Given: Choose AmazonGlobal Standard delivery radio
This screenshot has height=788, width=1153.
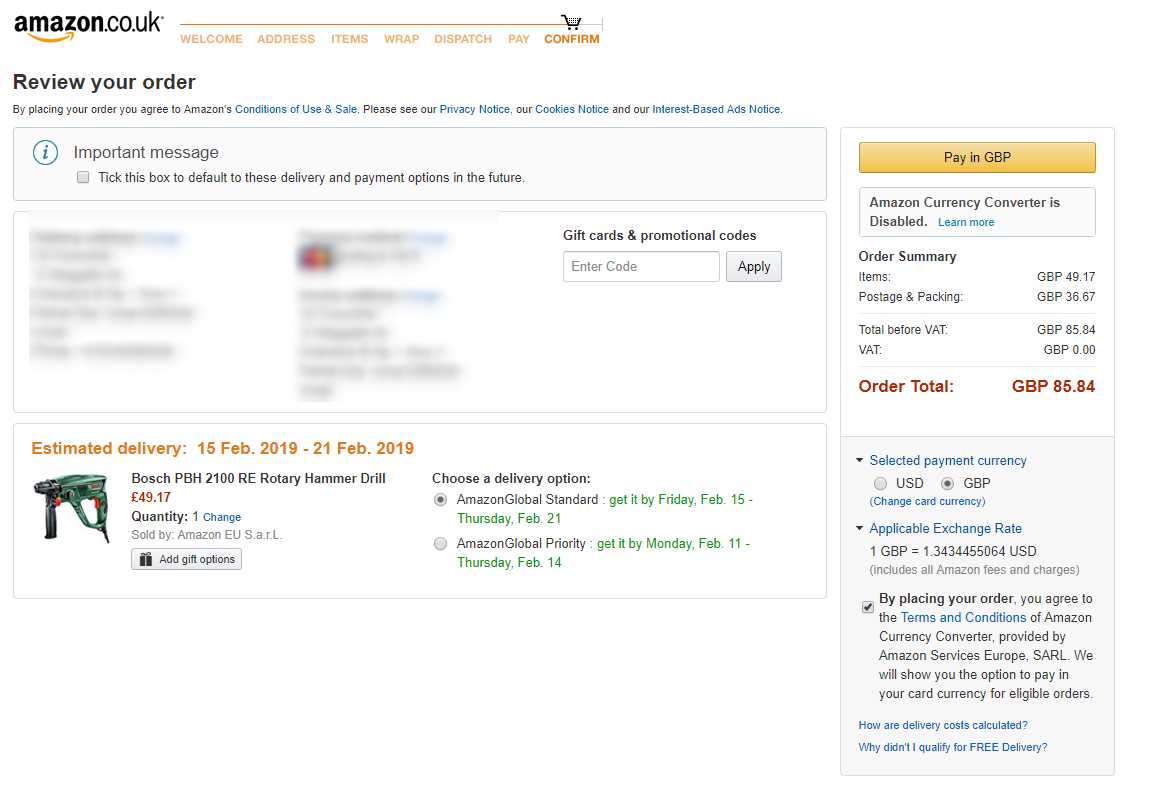Looking at the screenshot, I should click(x=441, y=500).
